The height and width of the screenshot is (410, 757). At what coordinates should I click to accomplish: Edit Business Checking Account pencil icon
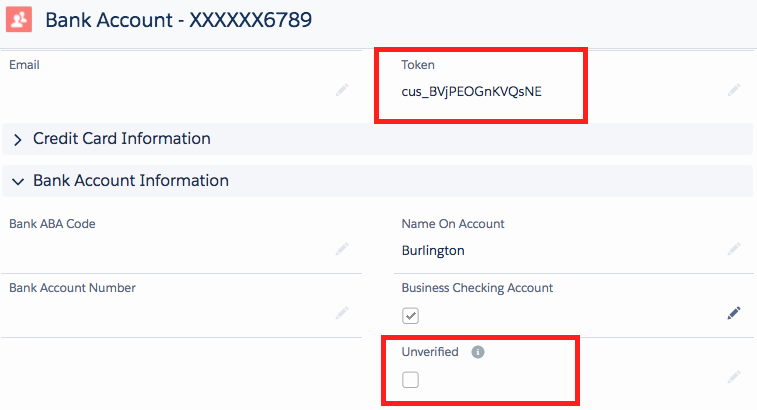point(733,313)
